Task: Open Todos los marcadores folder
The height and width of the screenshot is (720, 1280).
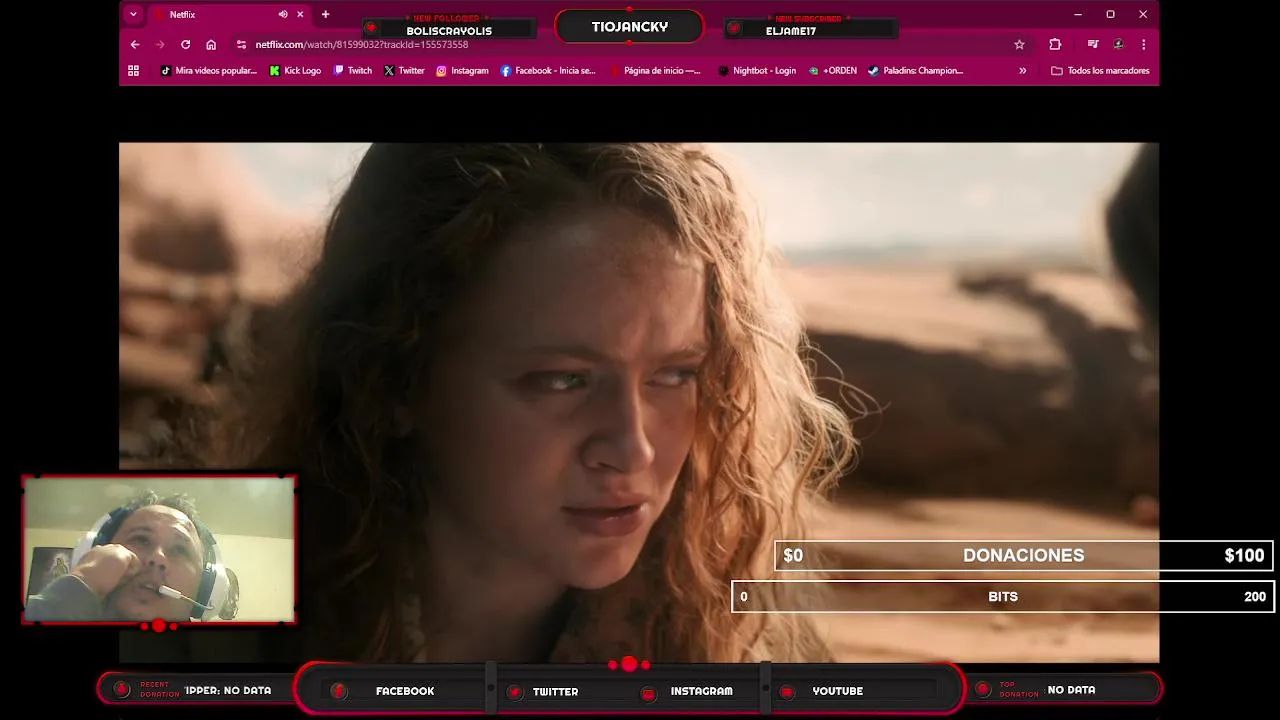Action: [1100, 71]
